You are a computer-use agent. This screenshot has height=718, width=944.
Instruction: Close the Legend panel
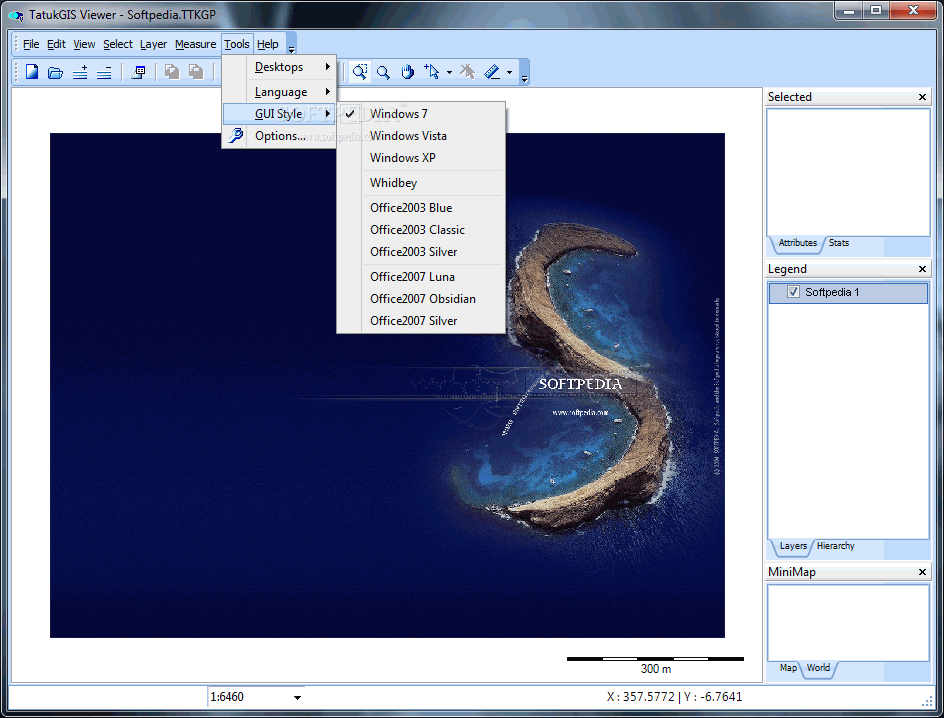(922, 269)
